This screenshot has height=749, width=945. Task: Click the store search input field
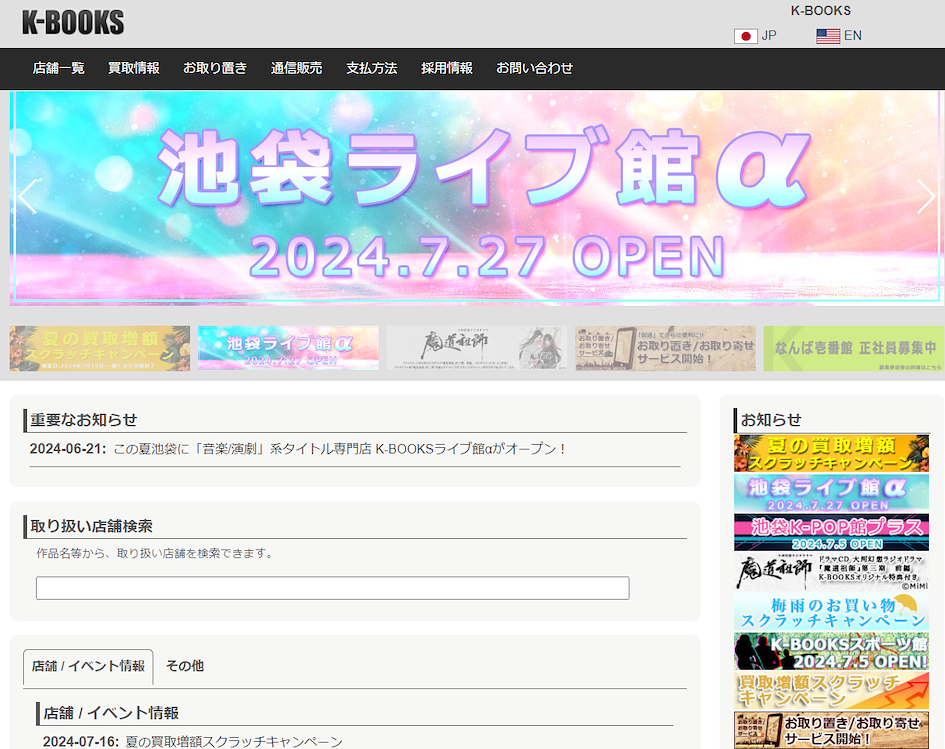click(x=333, y=588)
